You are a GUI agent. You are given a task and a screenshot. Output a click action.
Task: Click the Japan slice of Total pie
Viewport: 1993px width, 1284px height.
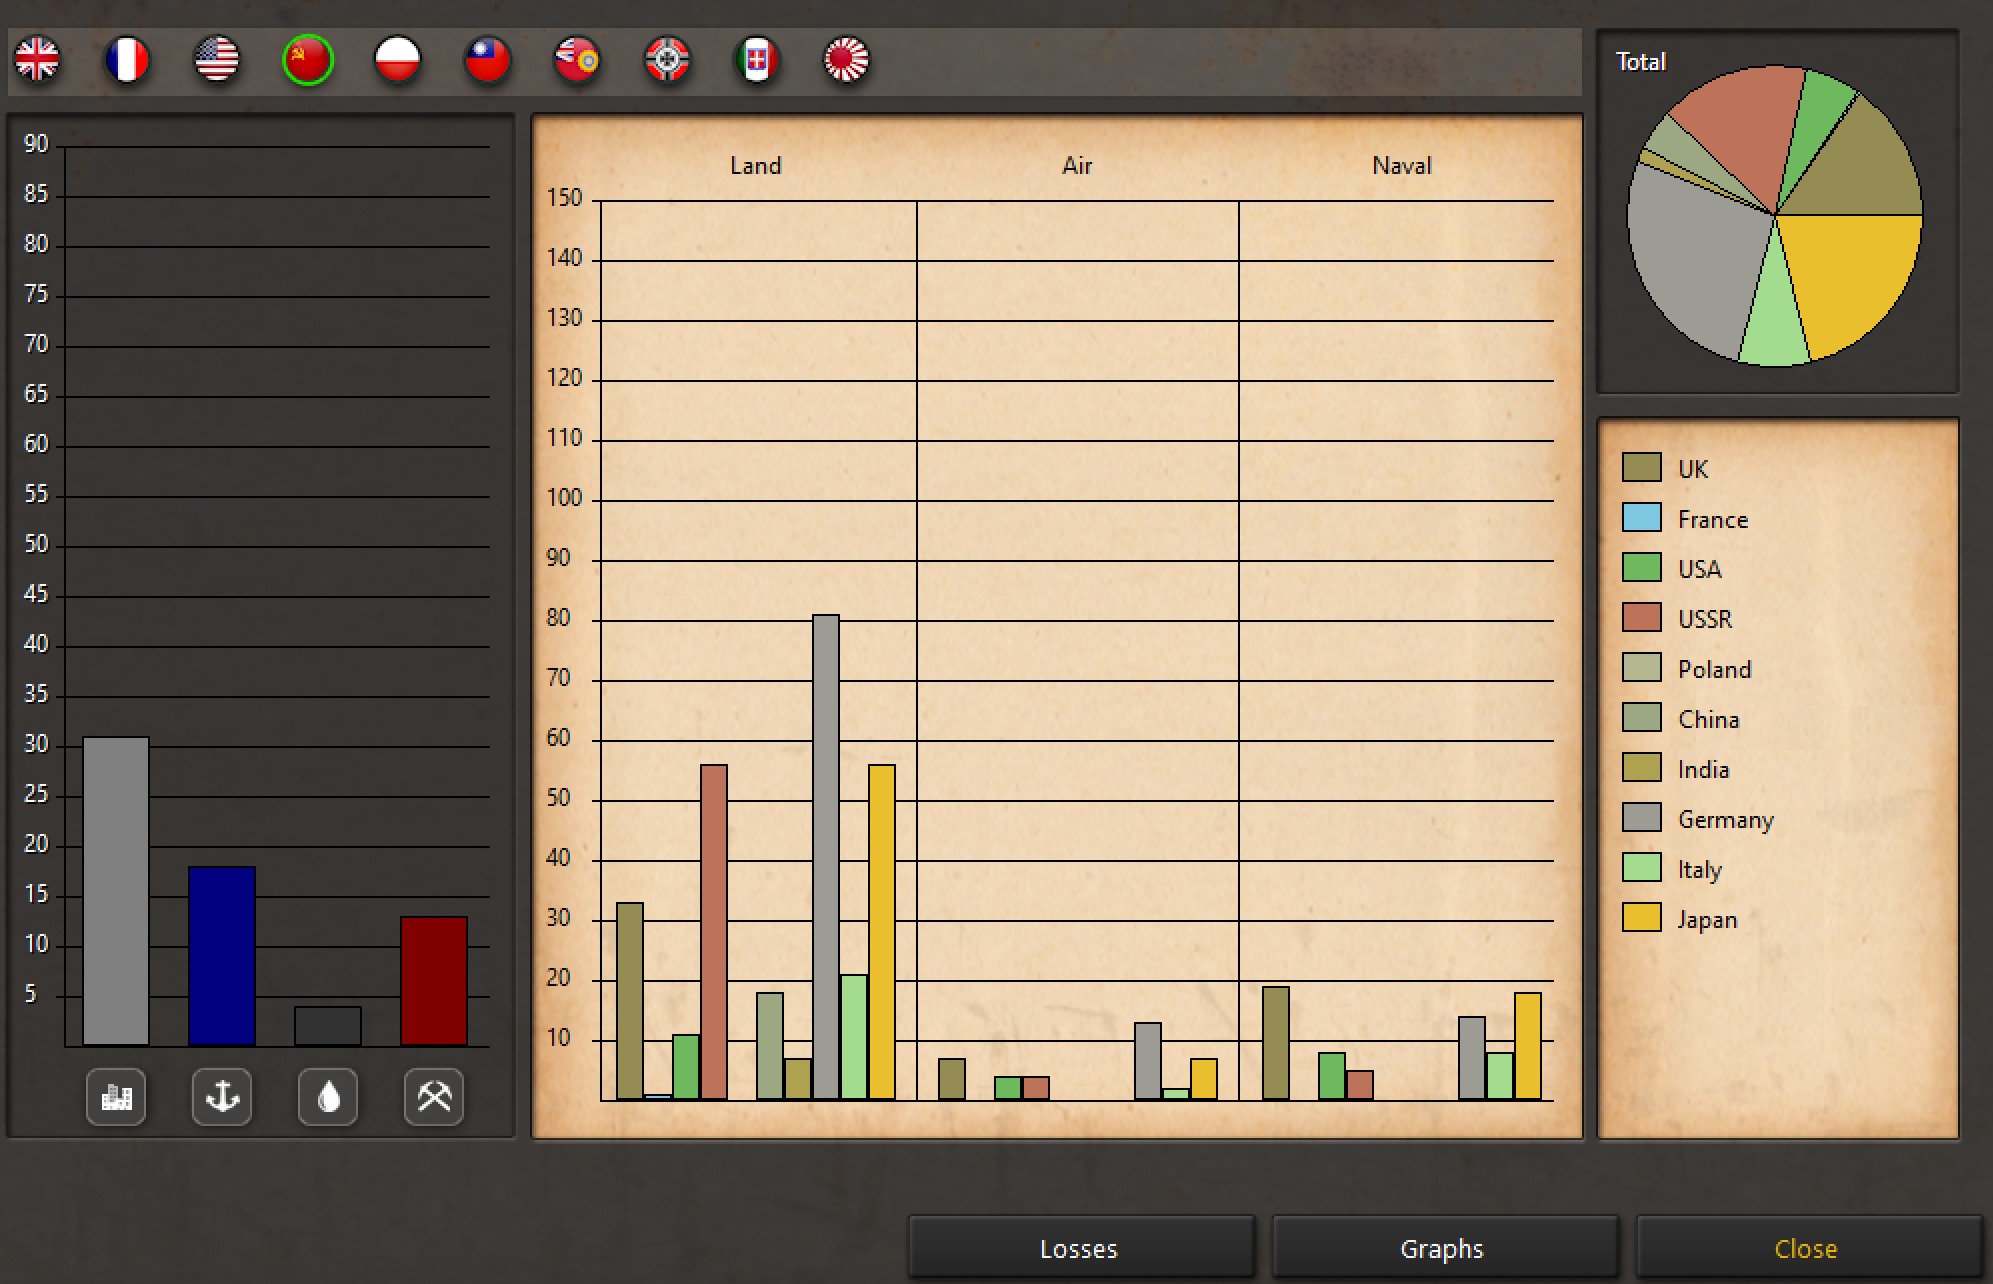pyautogui.click(x=1850, y=280)
